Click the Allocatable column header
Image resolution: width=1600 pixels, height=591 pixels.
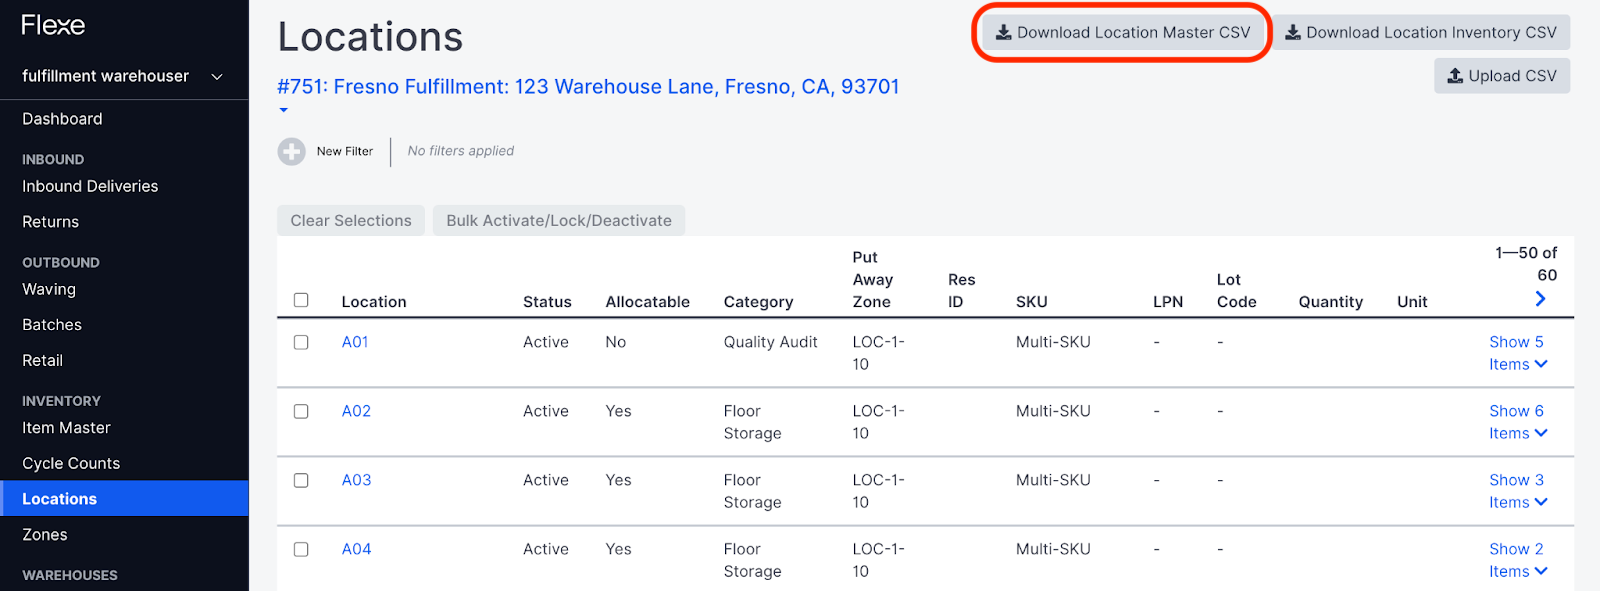(648, 302)
